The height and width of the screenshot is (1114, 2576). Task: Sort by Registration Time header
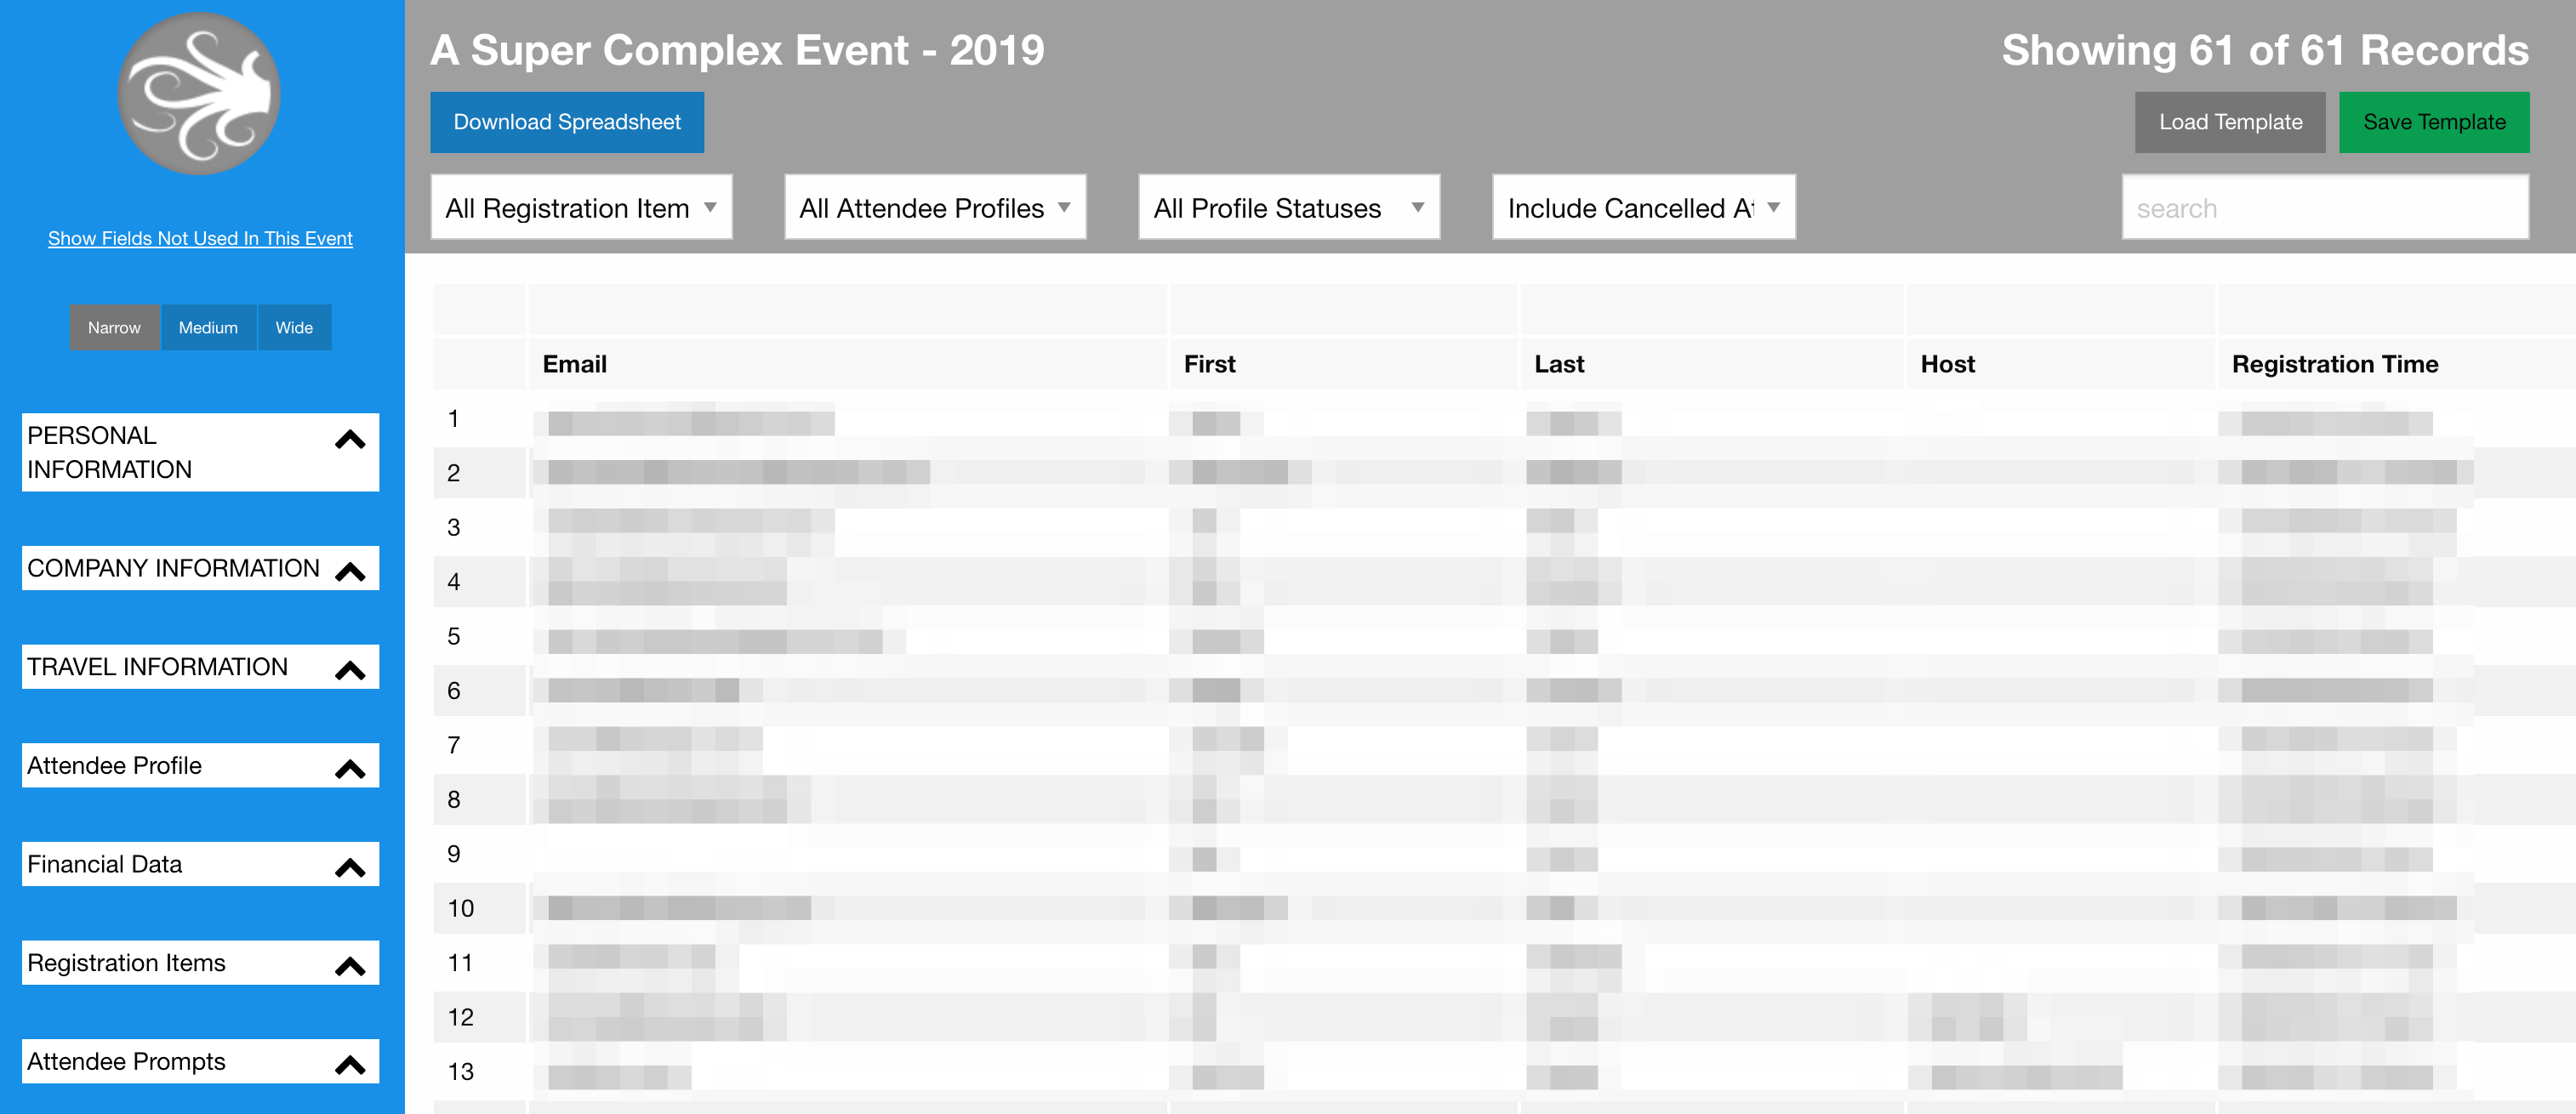[x=2334, y=364]
